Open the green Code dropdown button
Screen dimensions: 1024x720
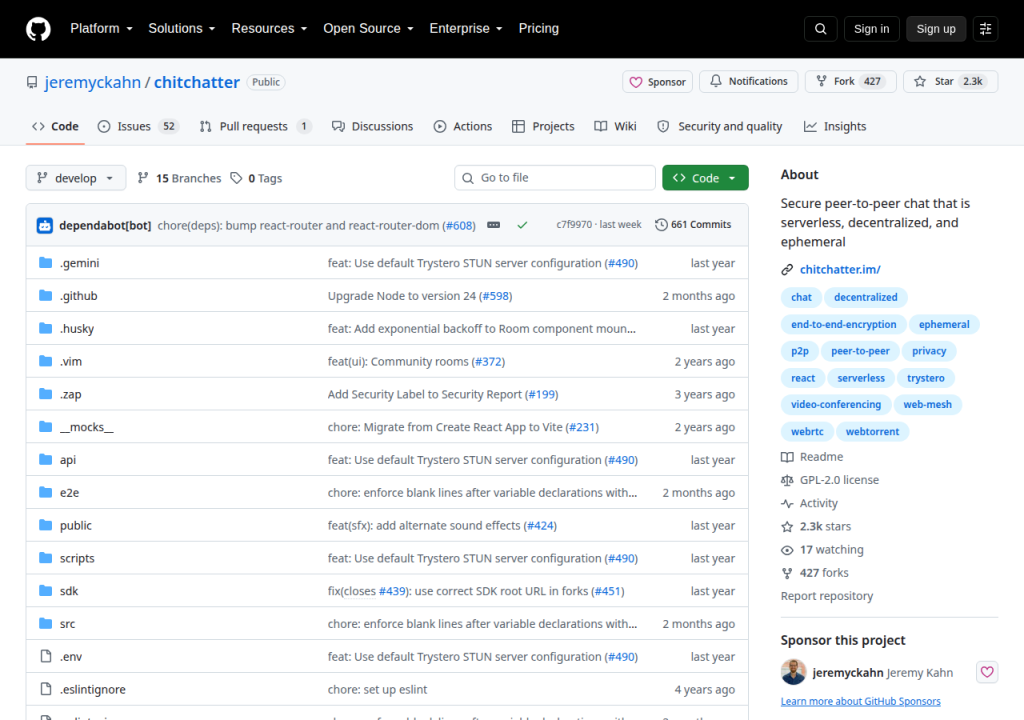point(705,178)
